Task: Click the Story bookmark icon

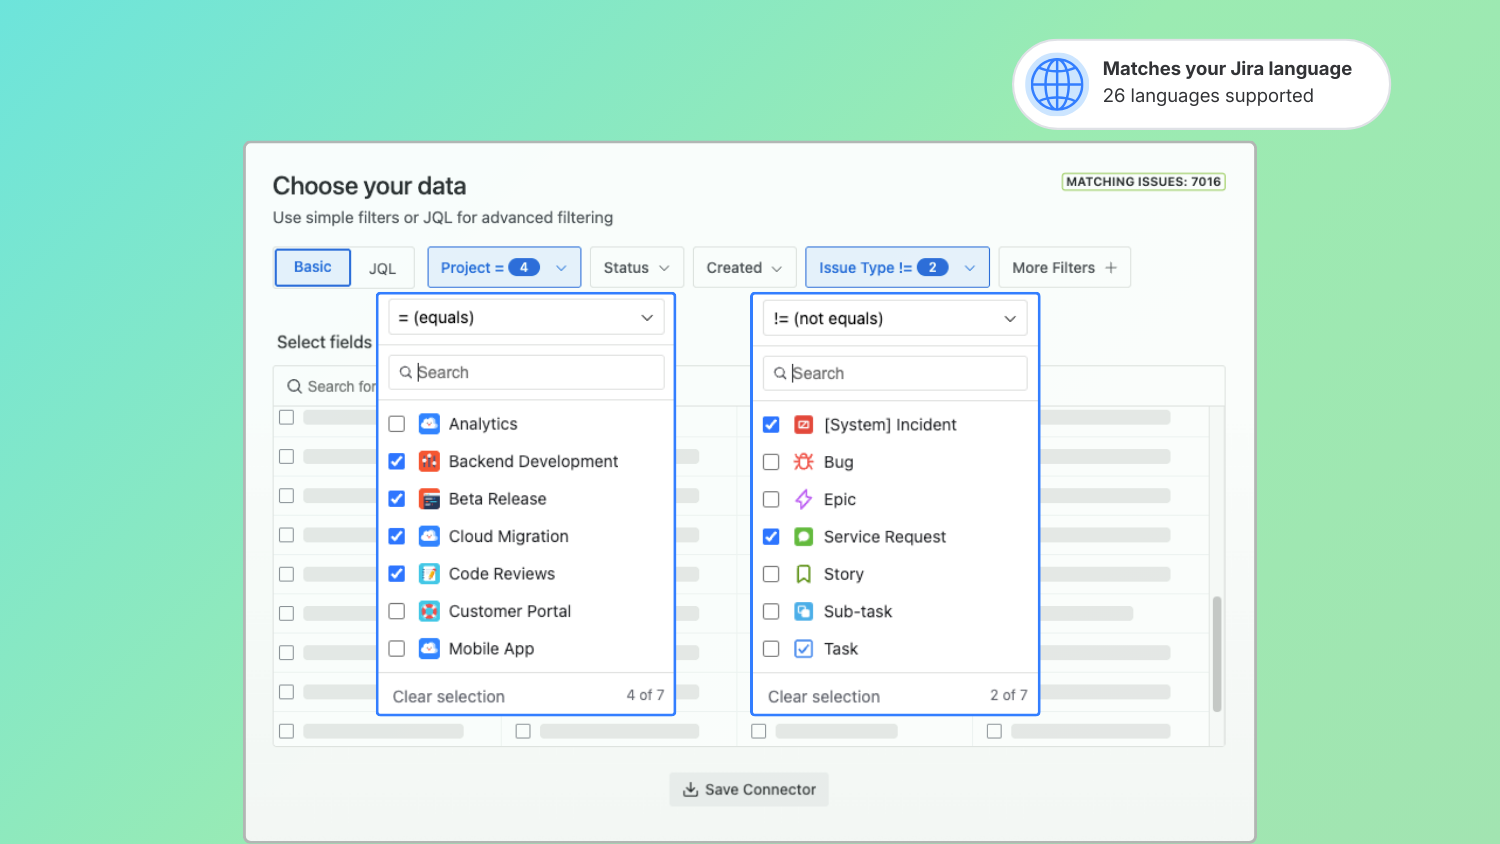Action: coord(803,574)
